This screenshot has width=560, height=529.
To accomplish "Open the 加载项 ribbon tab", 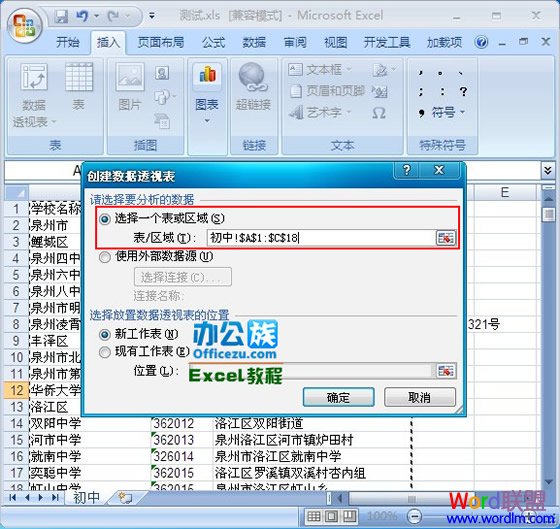I will click(444, 43).
